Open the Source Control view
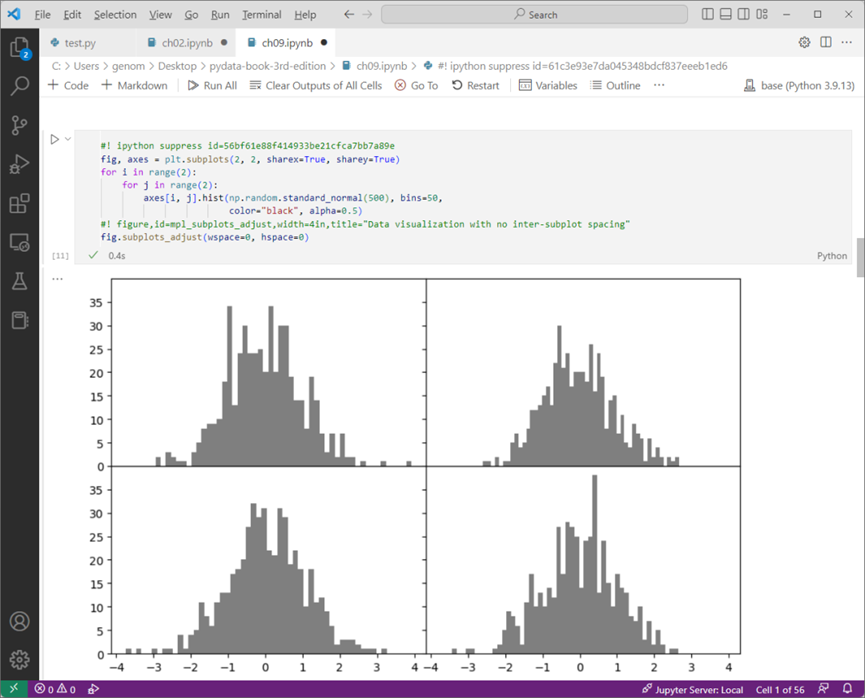865x698 pixels. (x=20, y=125)
